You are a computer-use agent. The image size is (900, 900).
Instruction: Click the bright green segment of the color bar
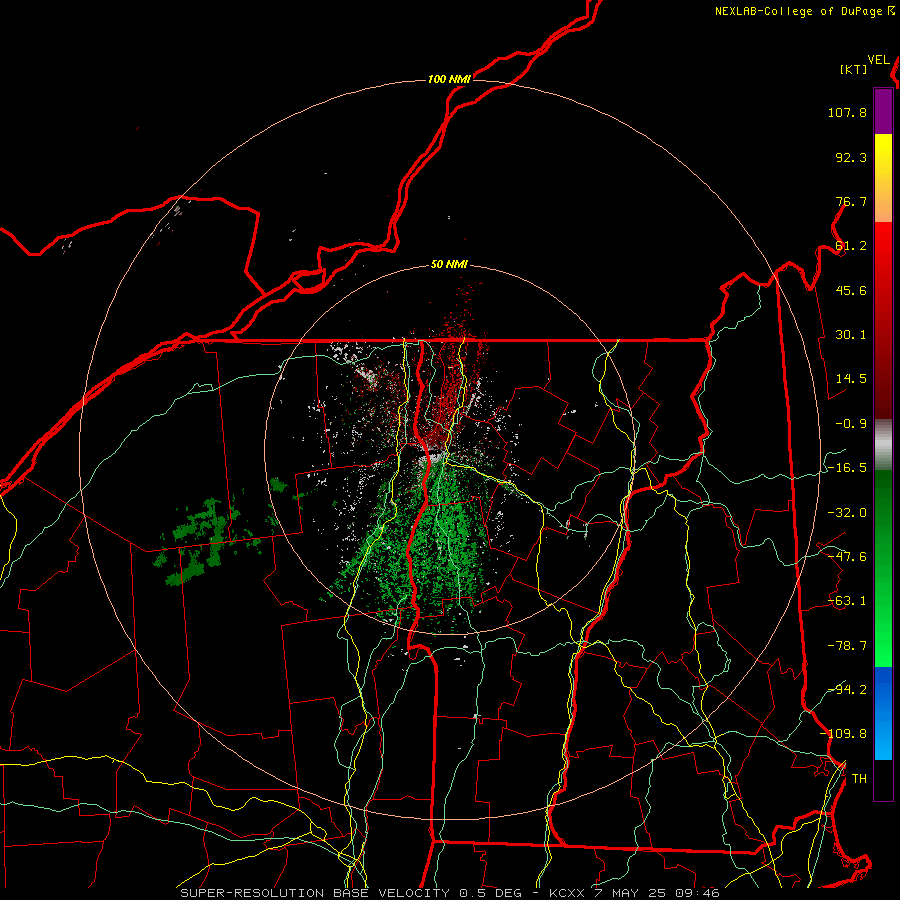883,568
